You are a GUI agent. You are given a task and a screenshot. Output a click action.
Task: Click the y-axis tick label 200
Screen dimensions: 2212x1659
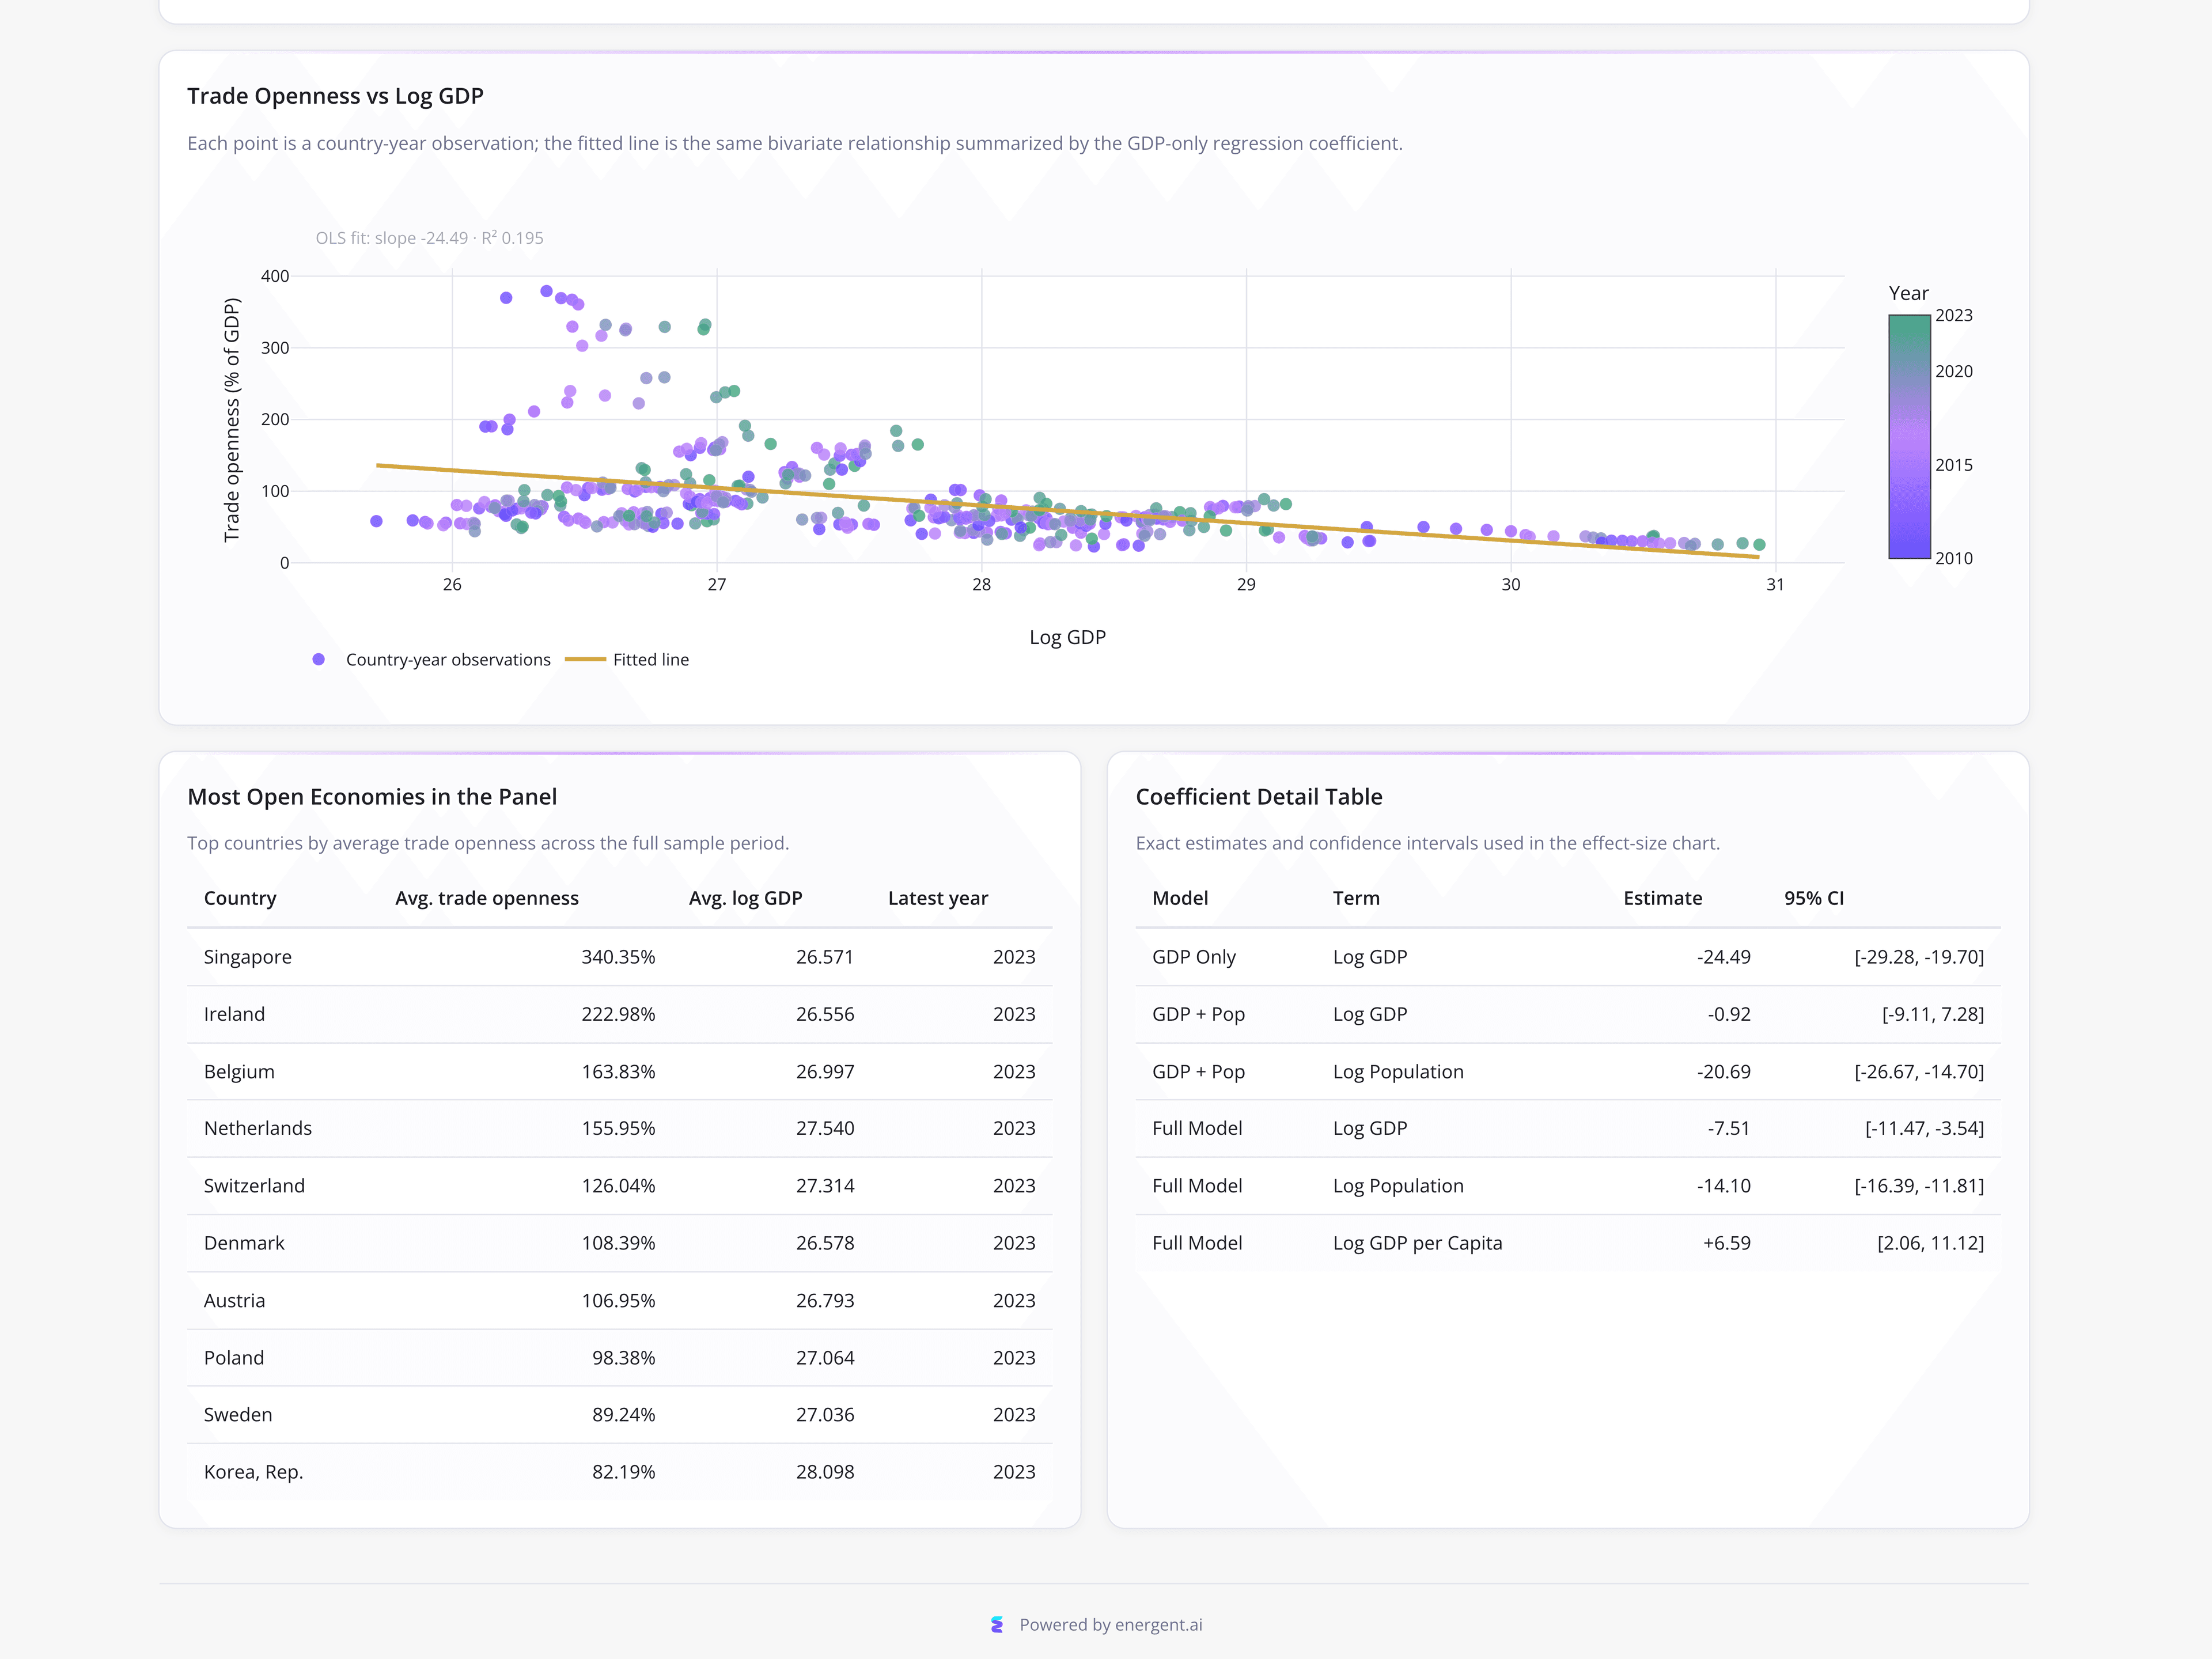(x=275, y=419)
